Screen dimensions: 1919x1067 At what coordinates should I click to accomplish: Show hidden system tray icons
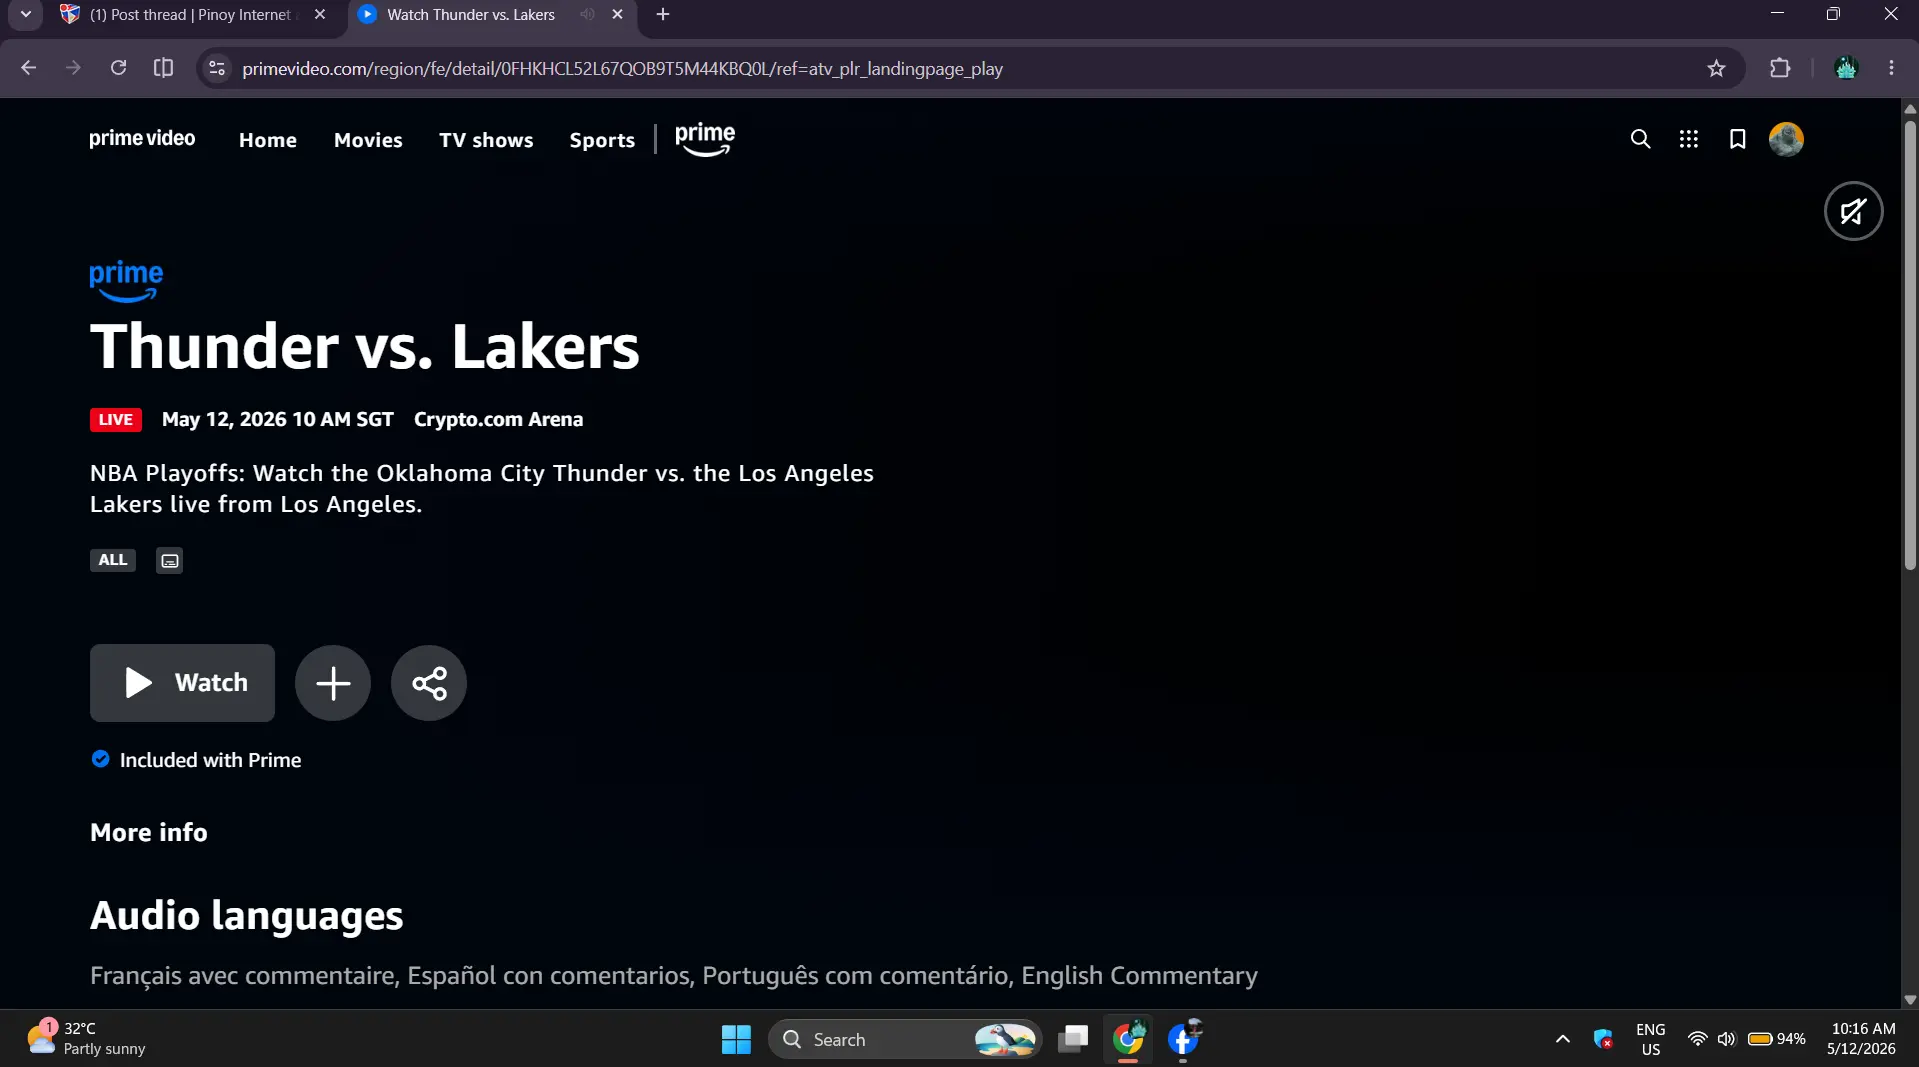[x=1562, y=1039]
